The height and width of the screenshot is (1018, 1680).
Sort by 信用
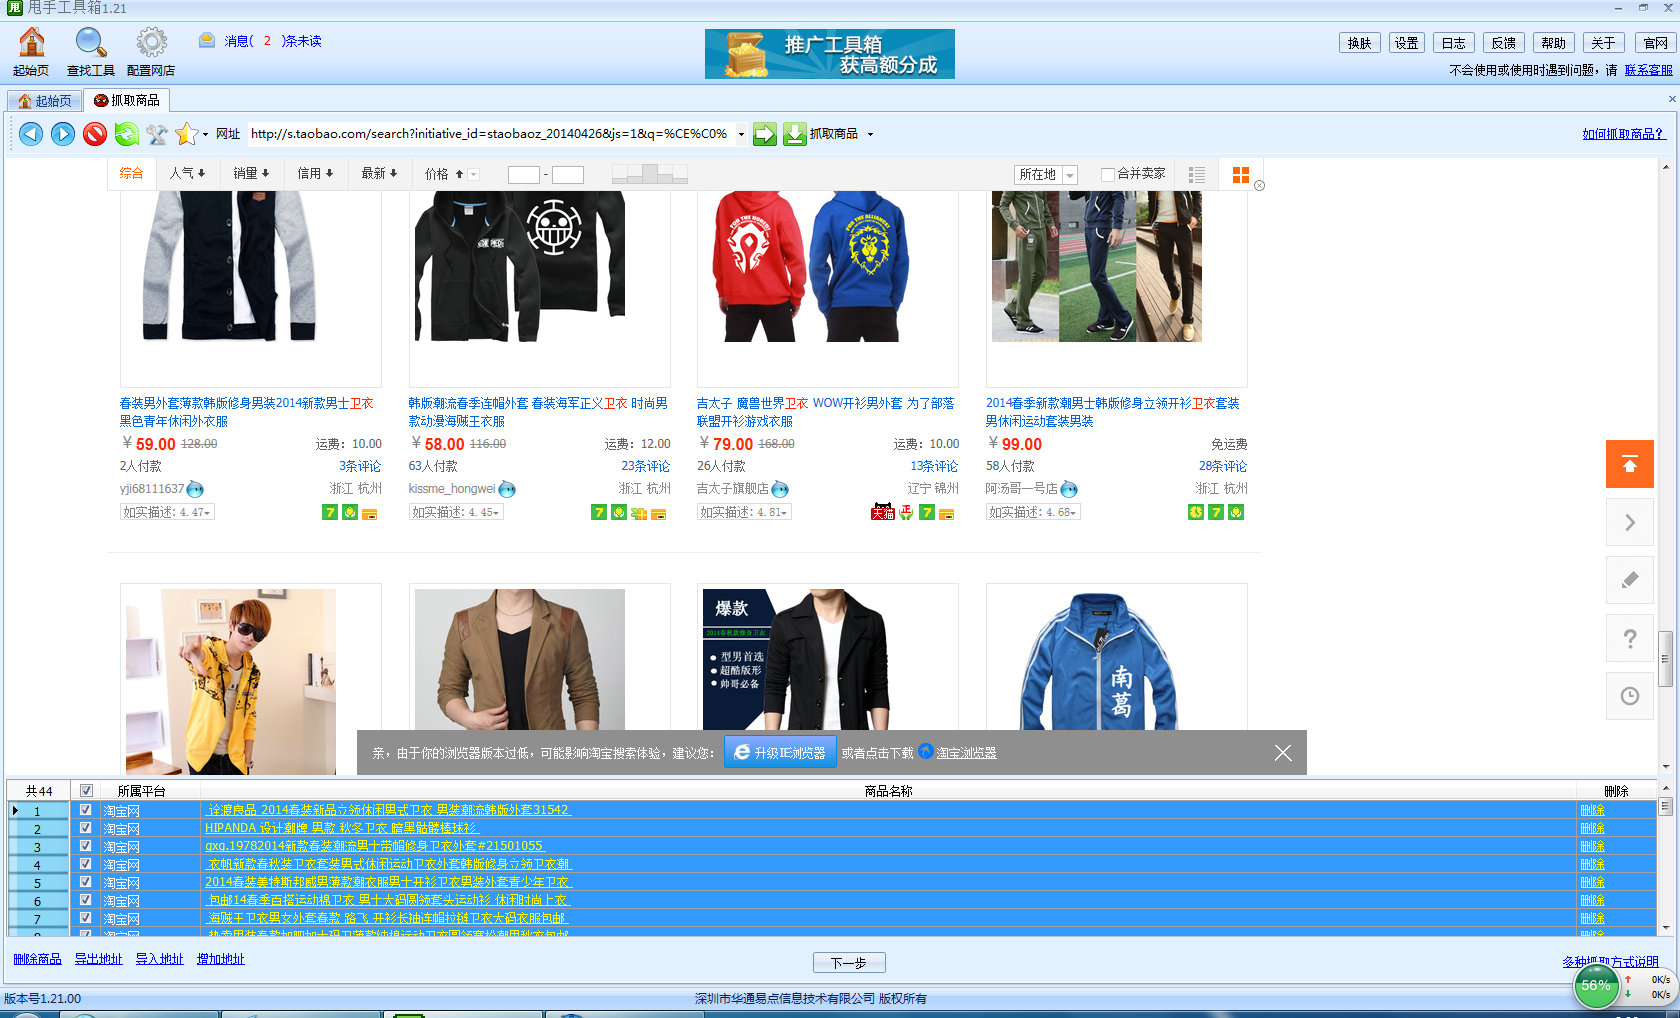[x=315, y=174]
